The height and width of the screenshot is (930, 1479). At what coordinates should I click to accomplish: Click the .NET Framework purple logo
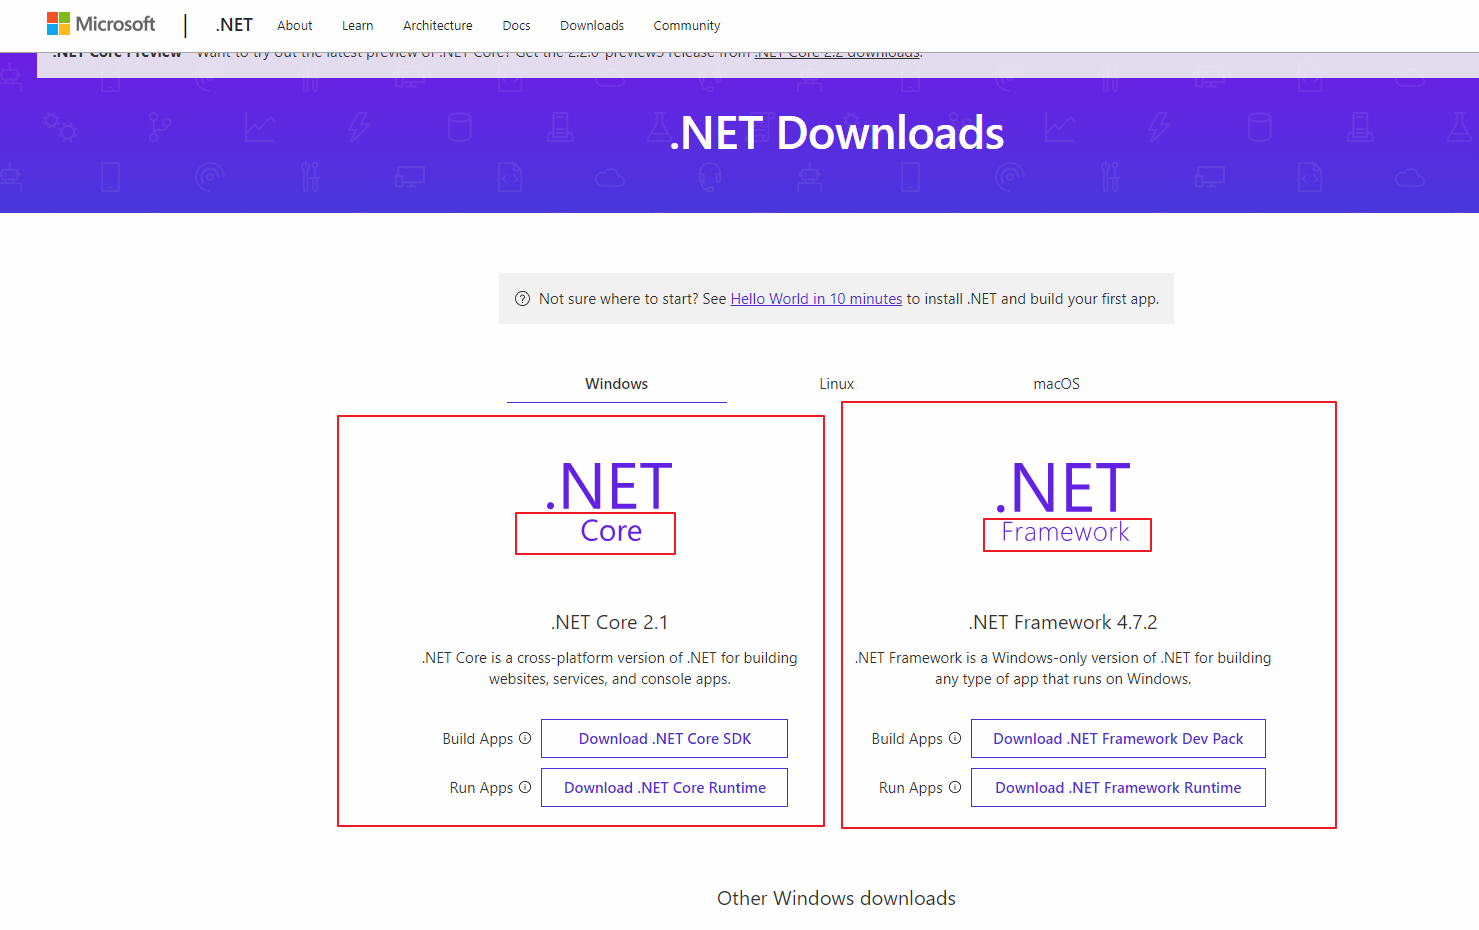pos(1065,500)
